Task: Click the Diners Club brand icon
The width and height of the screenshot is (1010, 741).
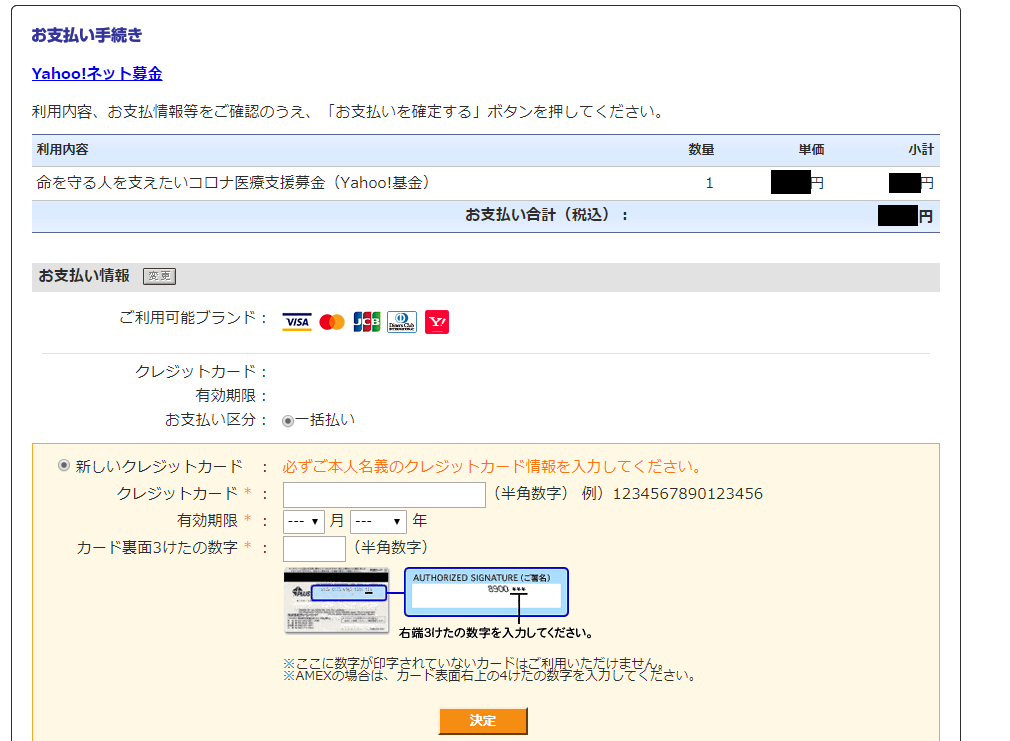Action: pos(402,322)
